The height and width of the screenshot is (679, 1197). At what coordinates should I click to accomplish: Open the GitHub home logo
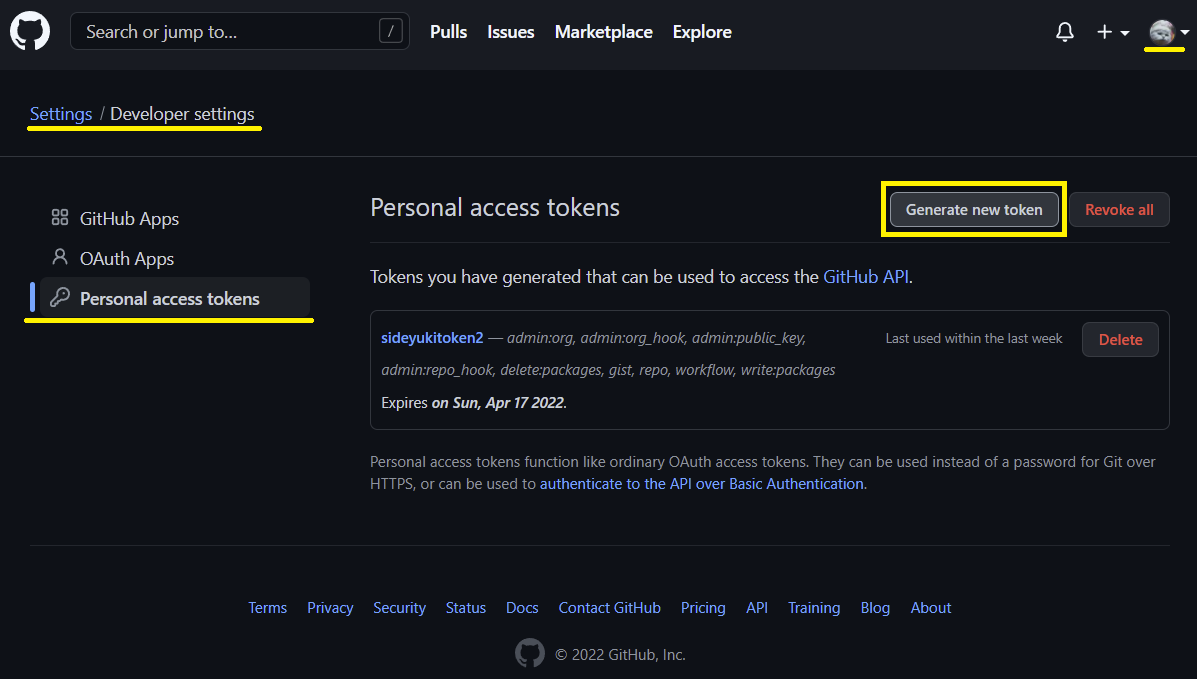pos(30,31)
